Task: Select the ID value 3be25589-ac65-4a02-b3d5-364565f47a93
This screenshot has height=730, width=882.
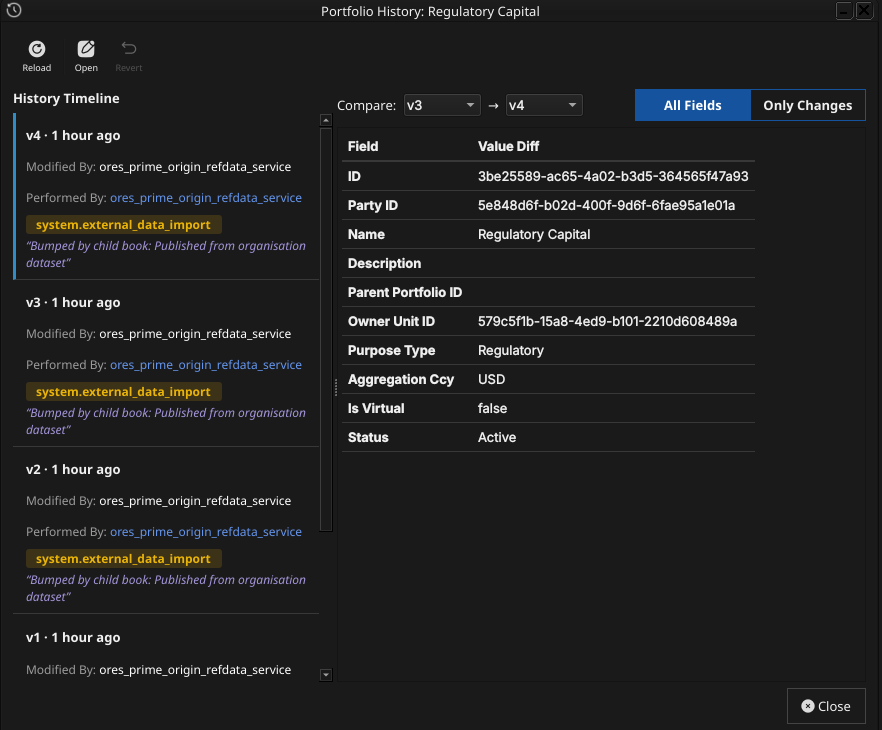Action: [613, 177]
